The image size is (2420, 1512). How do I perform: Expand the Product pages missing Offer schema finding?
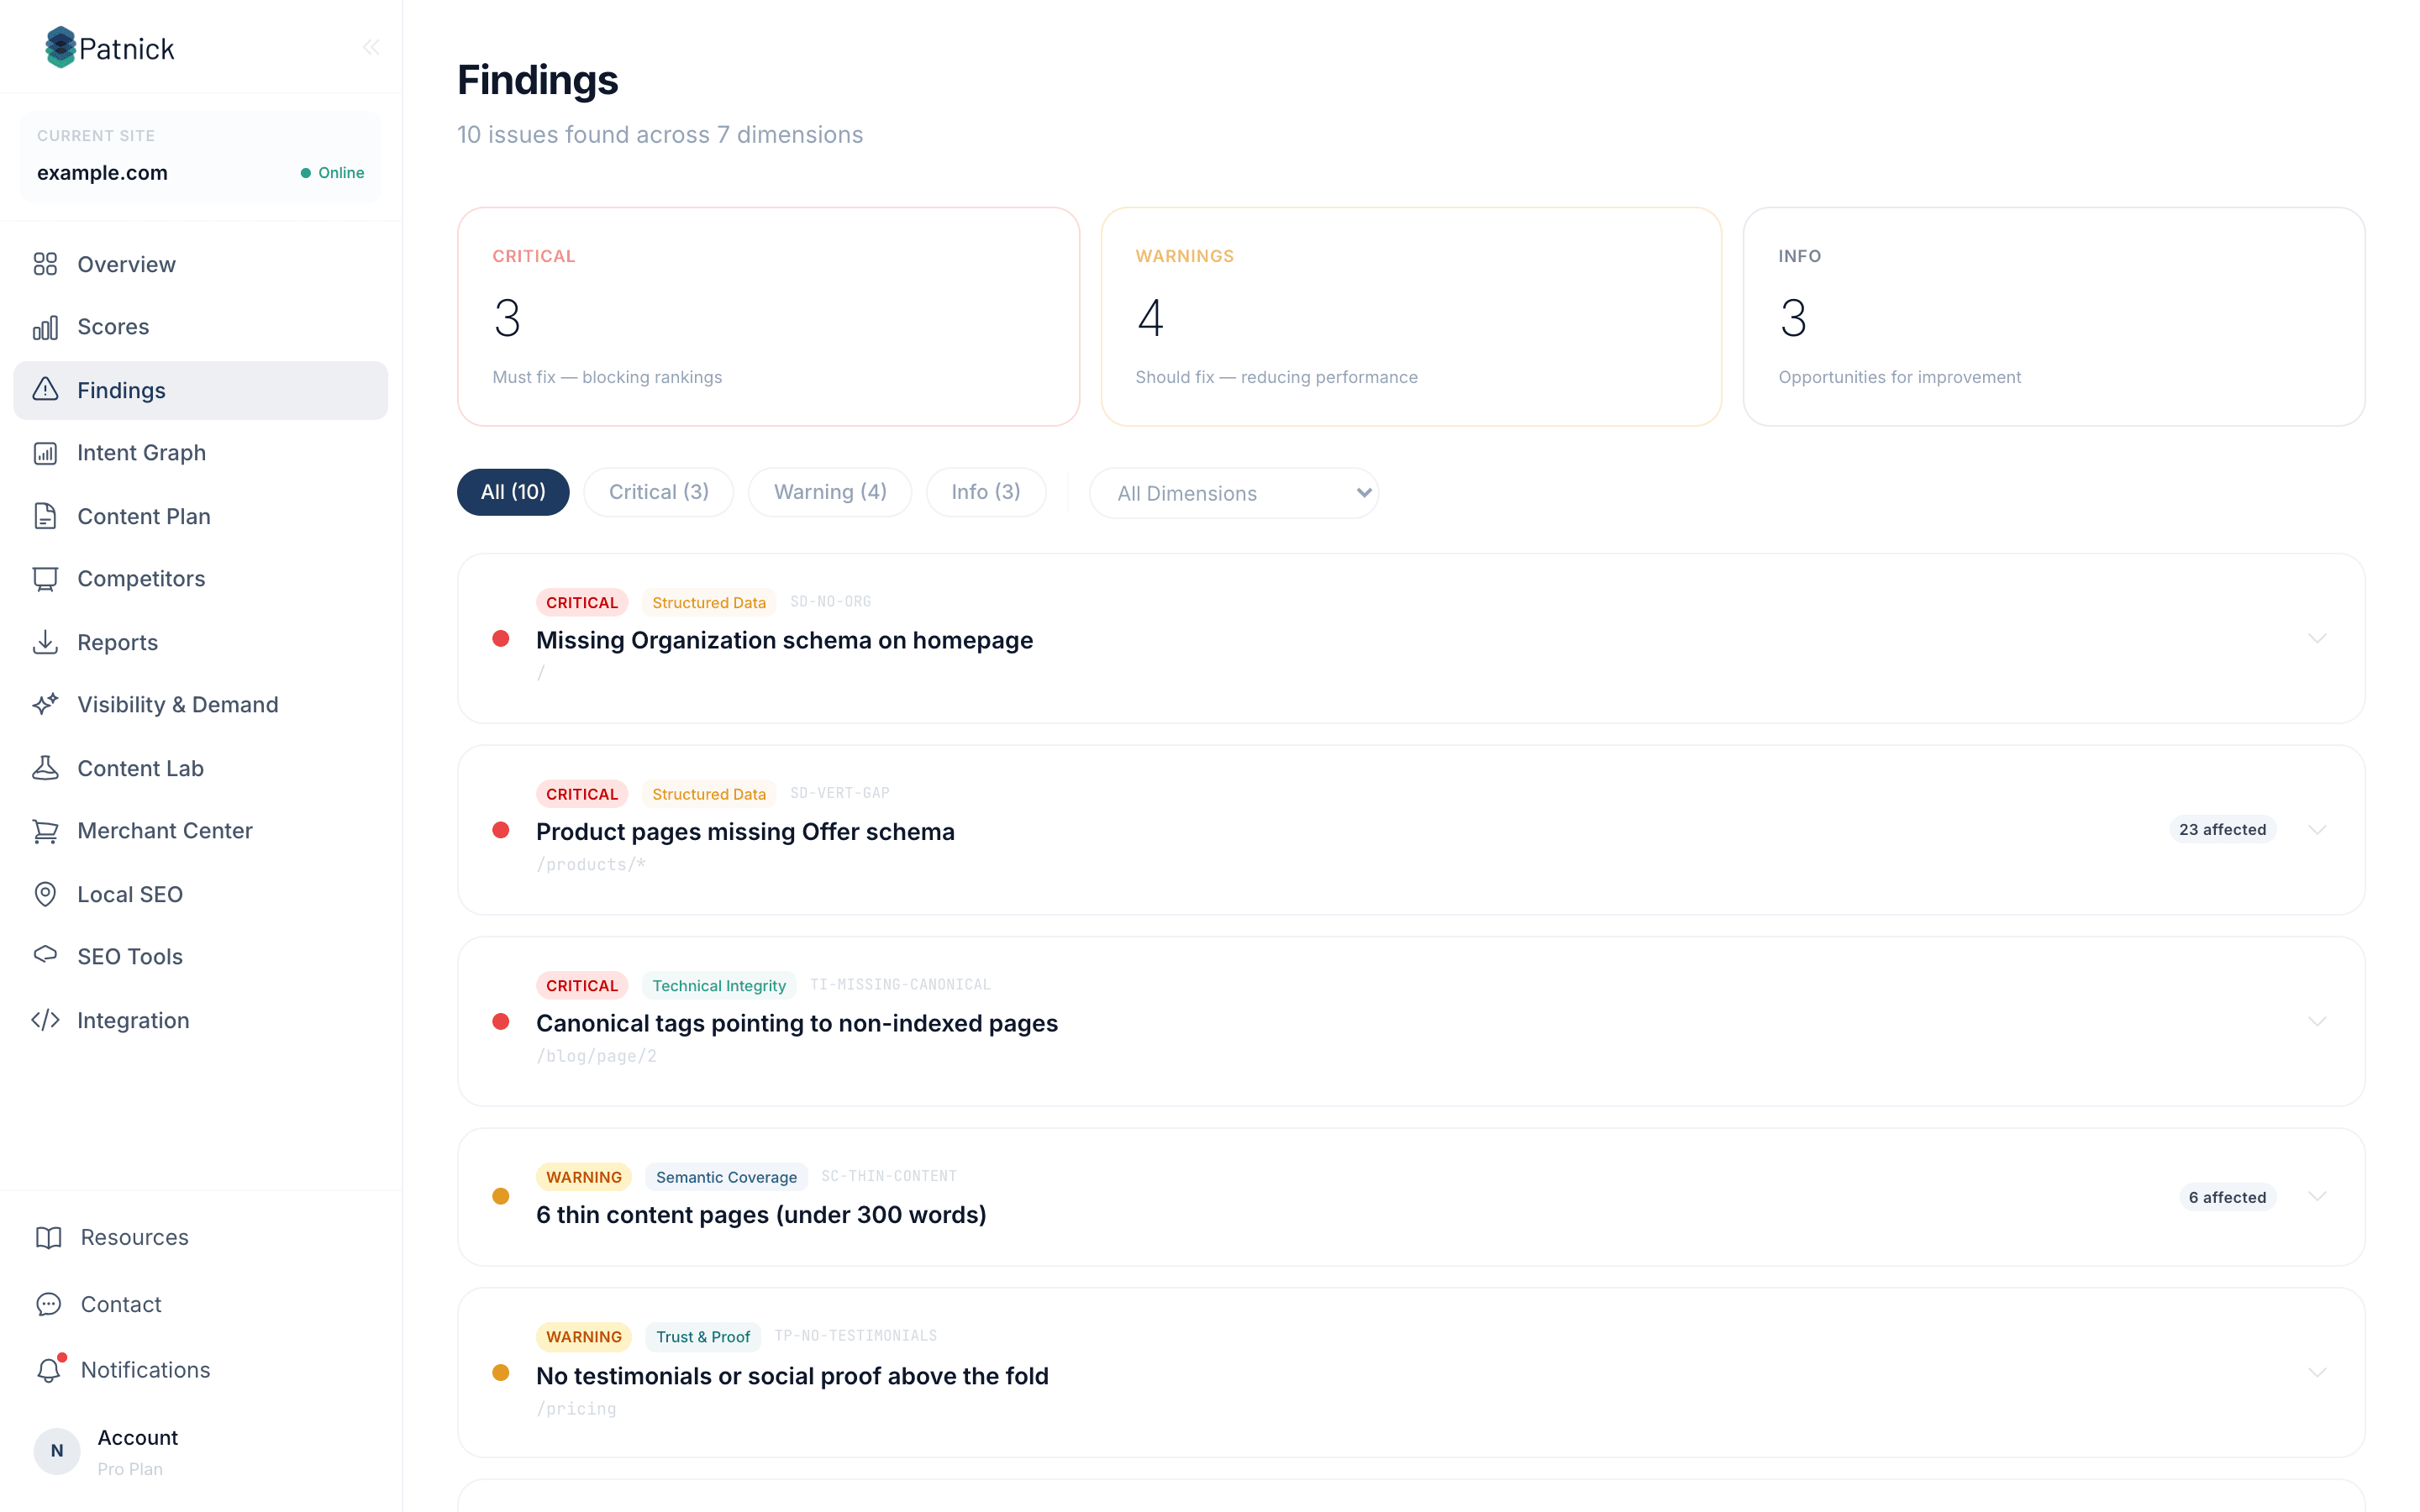click(2318, 829)
